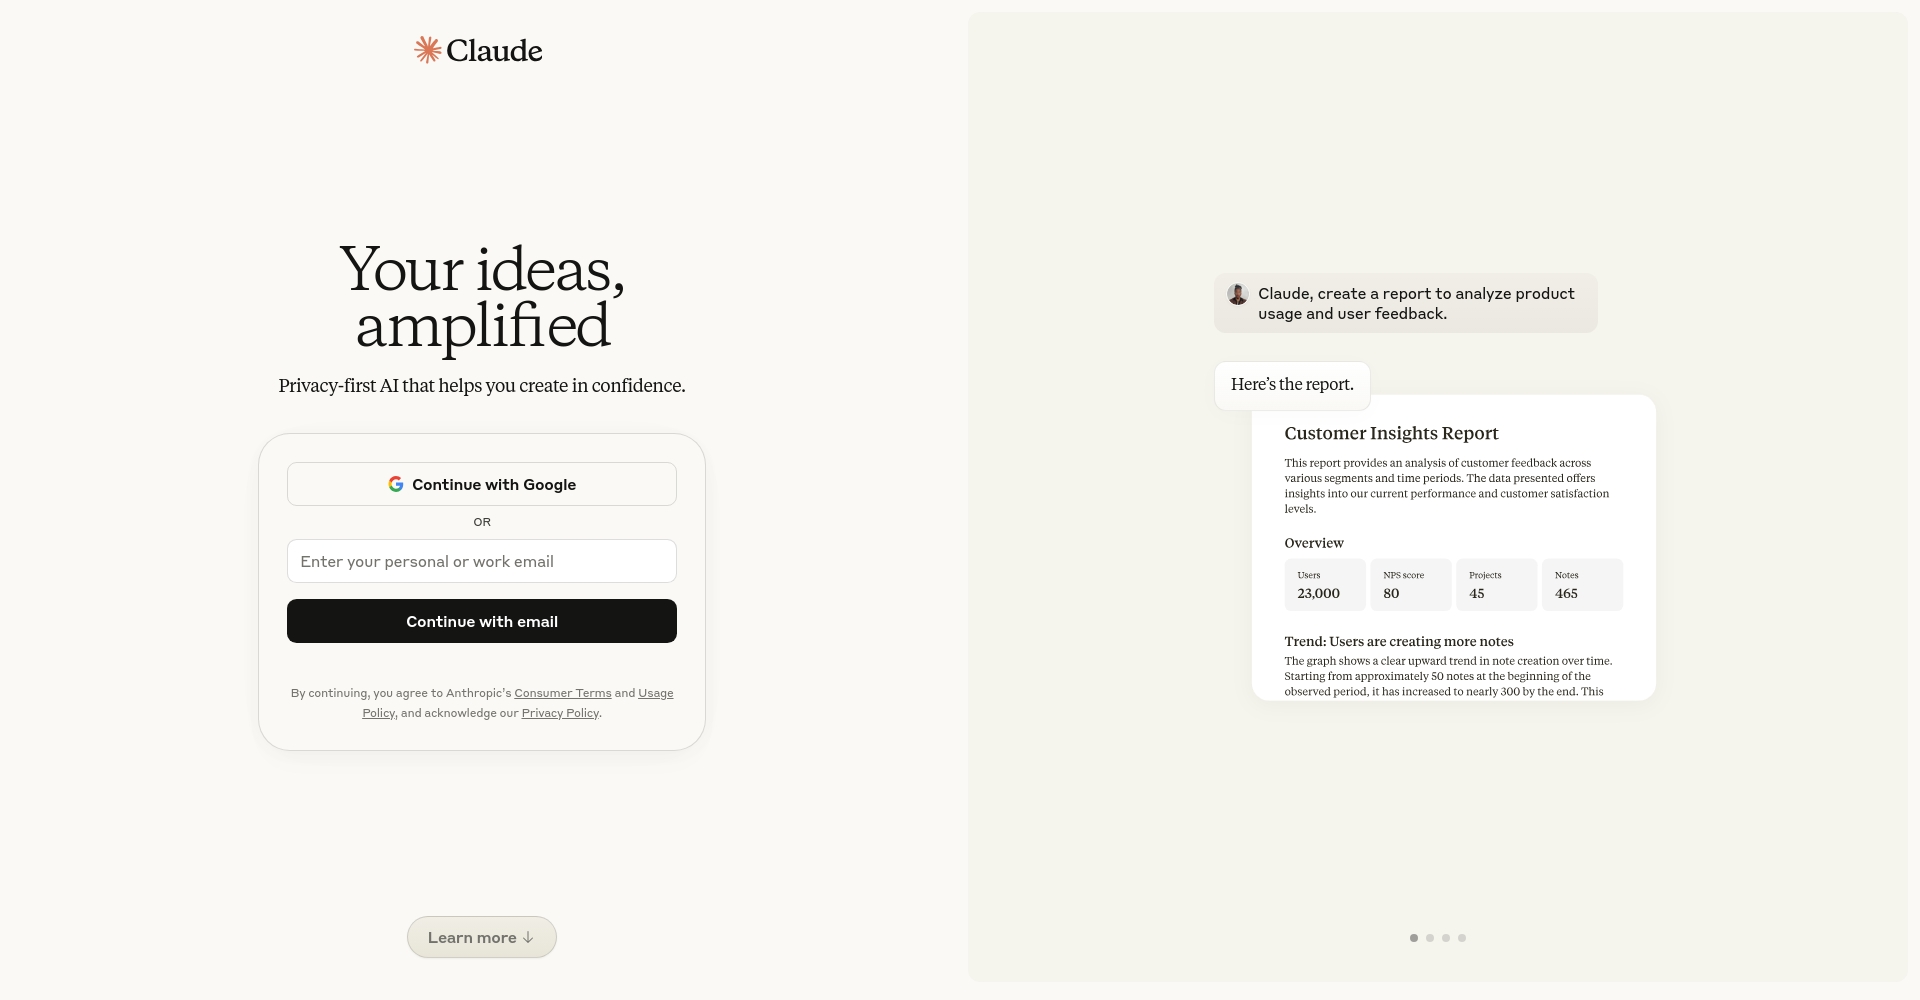The height and width of the screenshot is (1000, 1920).
Task: Click the NPS score 80 tile
Action: [1411, 585]
